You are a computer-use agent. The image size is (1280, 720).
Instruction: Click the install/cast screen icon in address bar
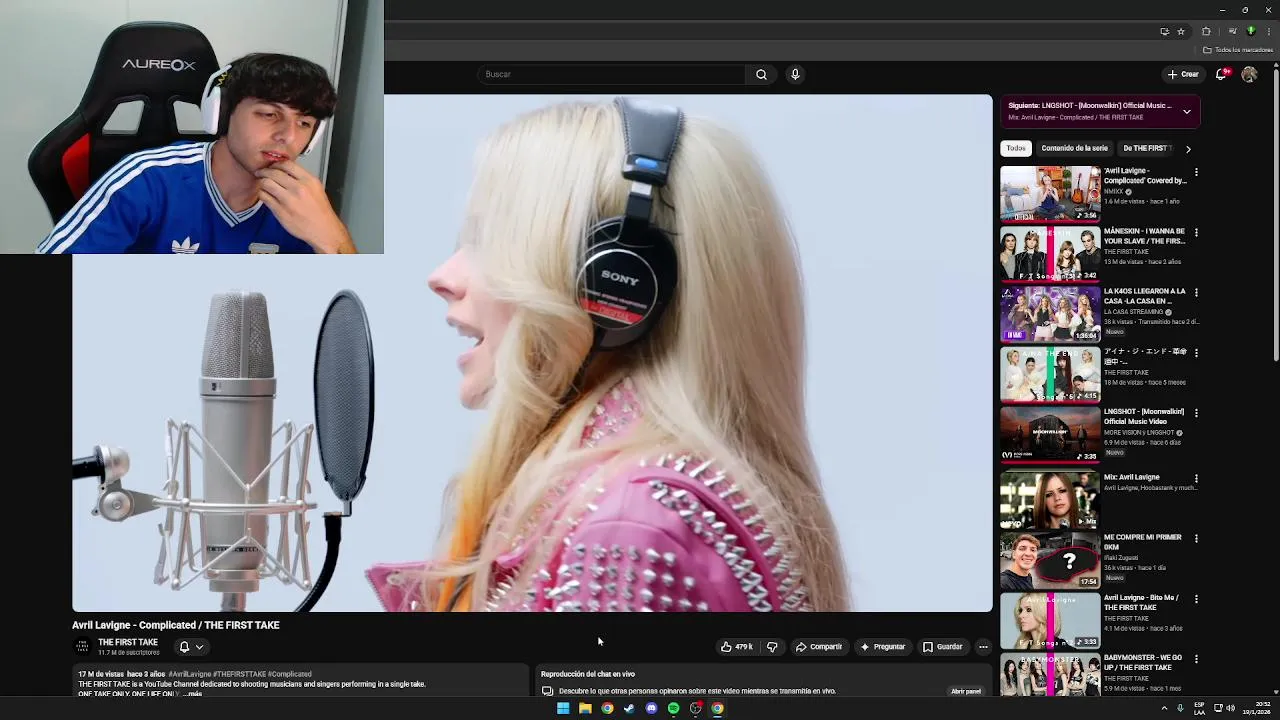coord(1164,31)
